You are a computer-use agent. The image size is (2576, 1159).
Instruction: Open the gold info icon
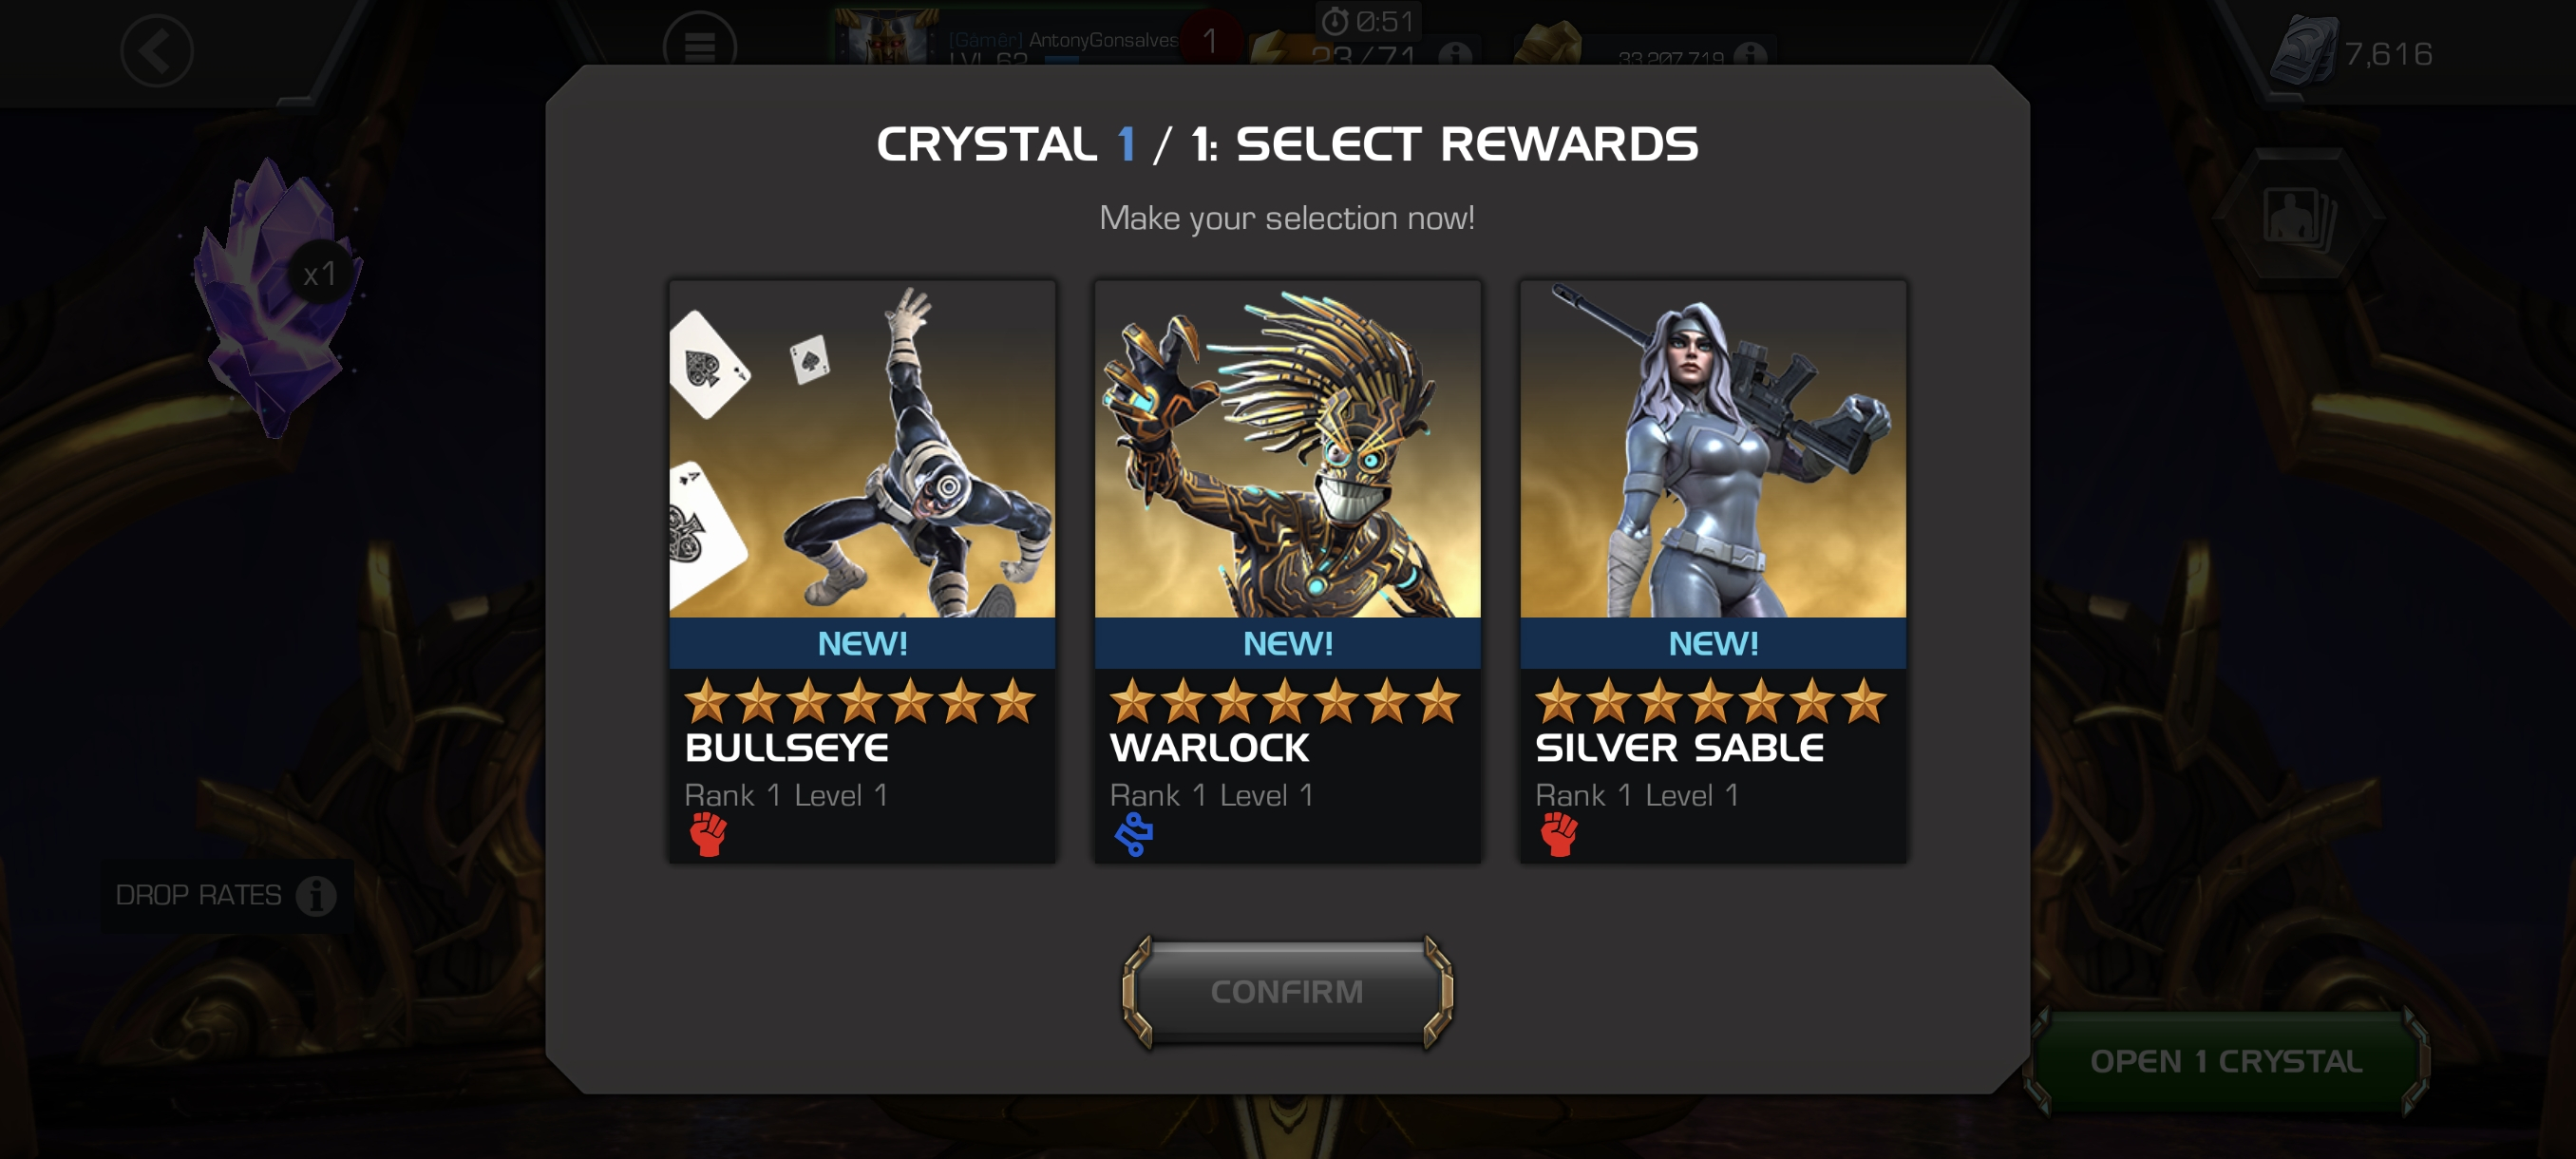pyautogui.click(x=1750, y=55)
